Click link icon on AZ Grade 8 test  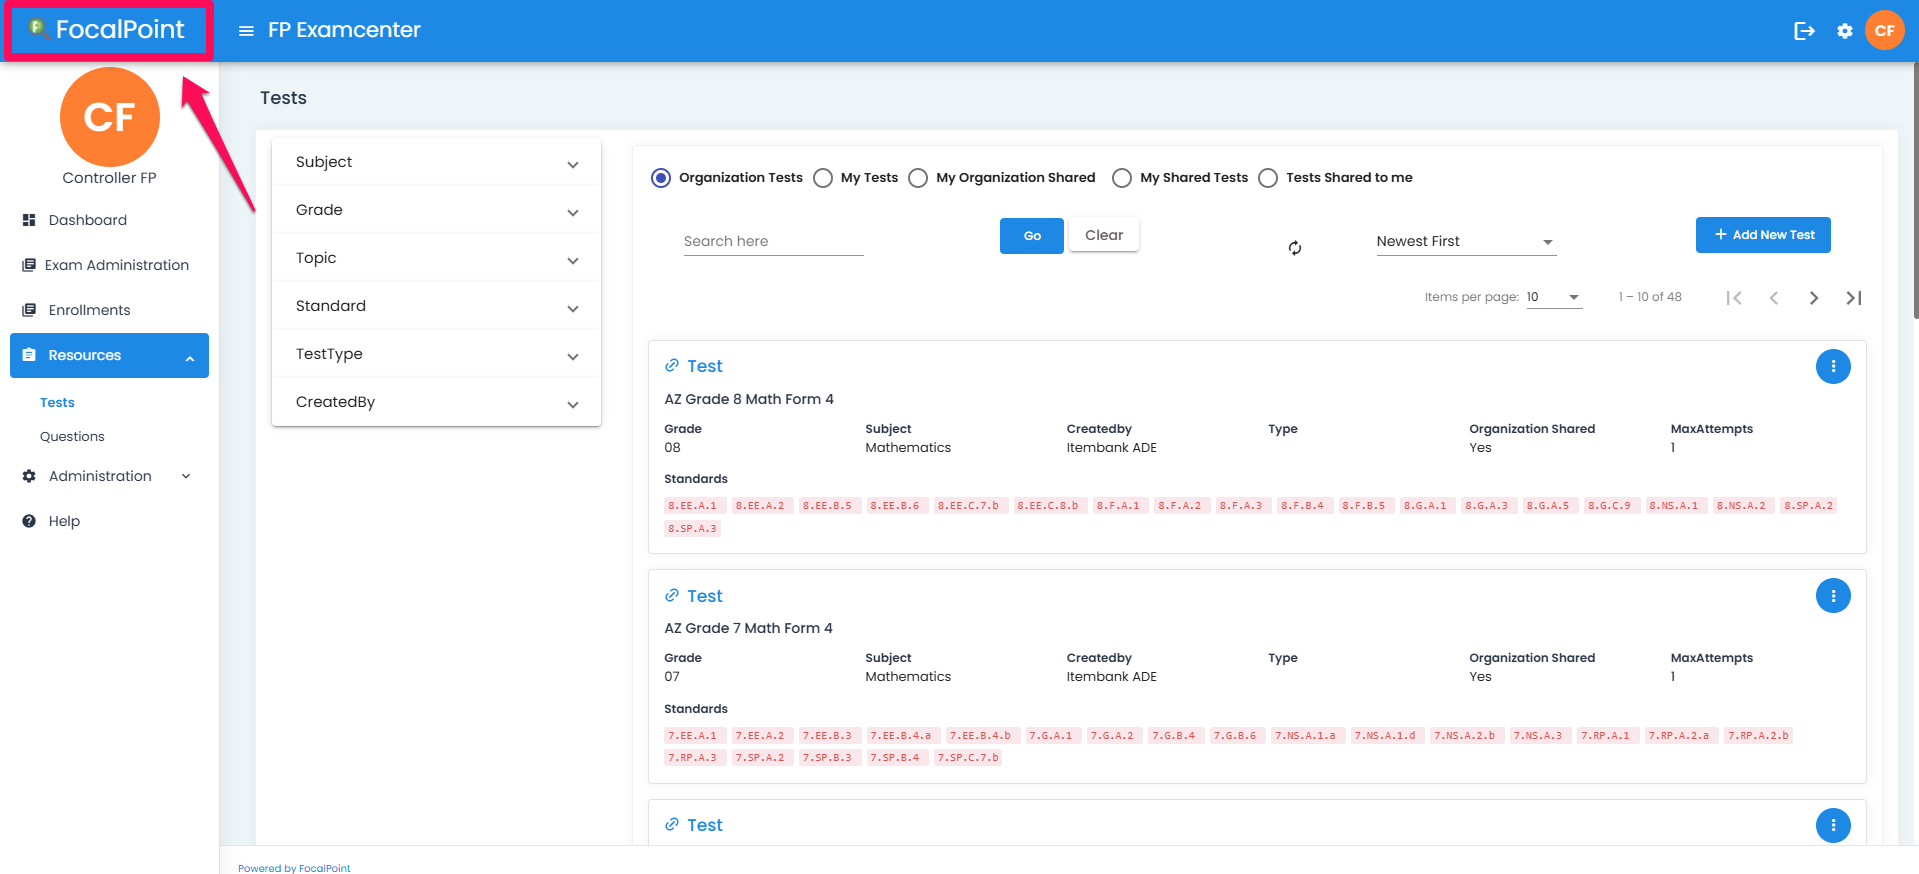coord(672,366)
